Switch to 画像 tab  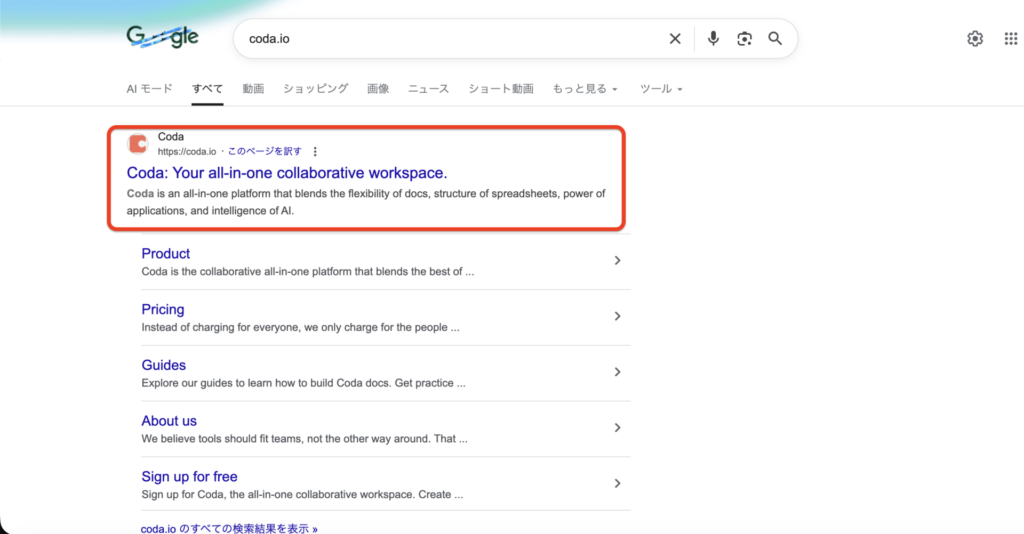point(378,88)
